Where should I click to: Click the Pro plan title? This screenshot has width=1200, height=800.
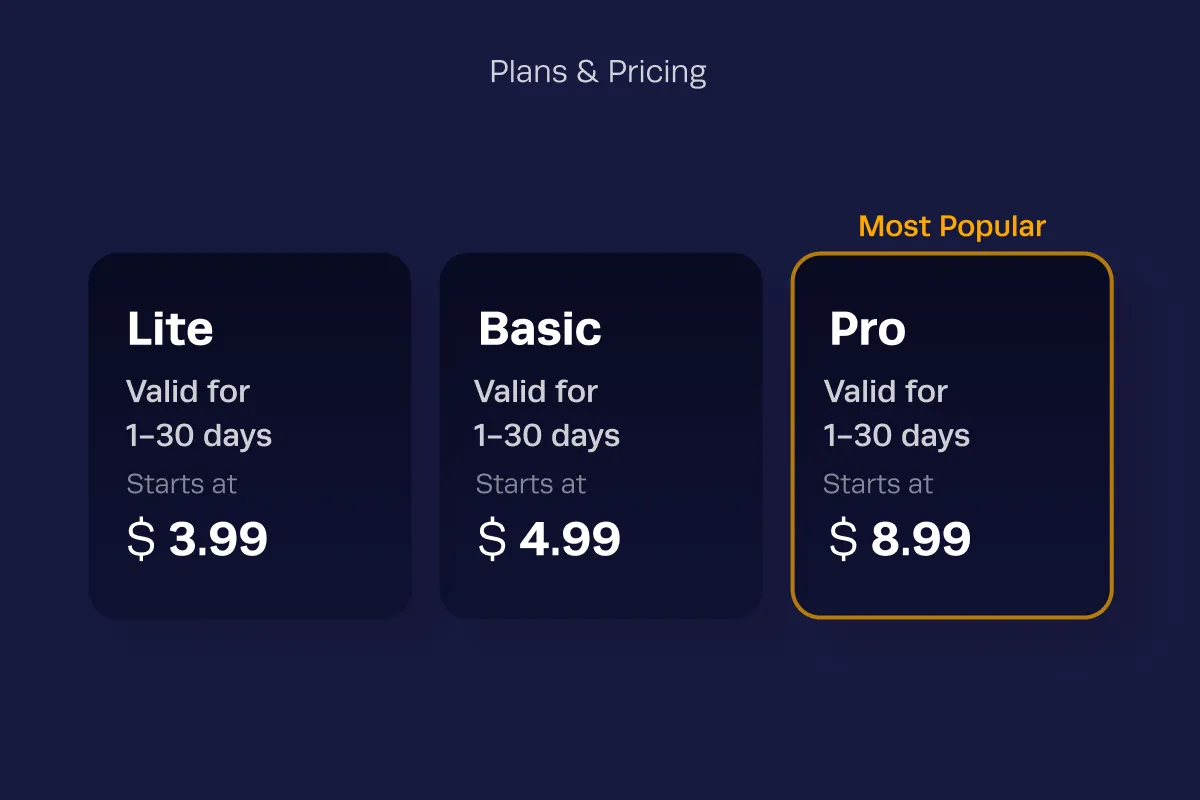pos(868,329)
